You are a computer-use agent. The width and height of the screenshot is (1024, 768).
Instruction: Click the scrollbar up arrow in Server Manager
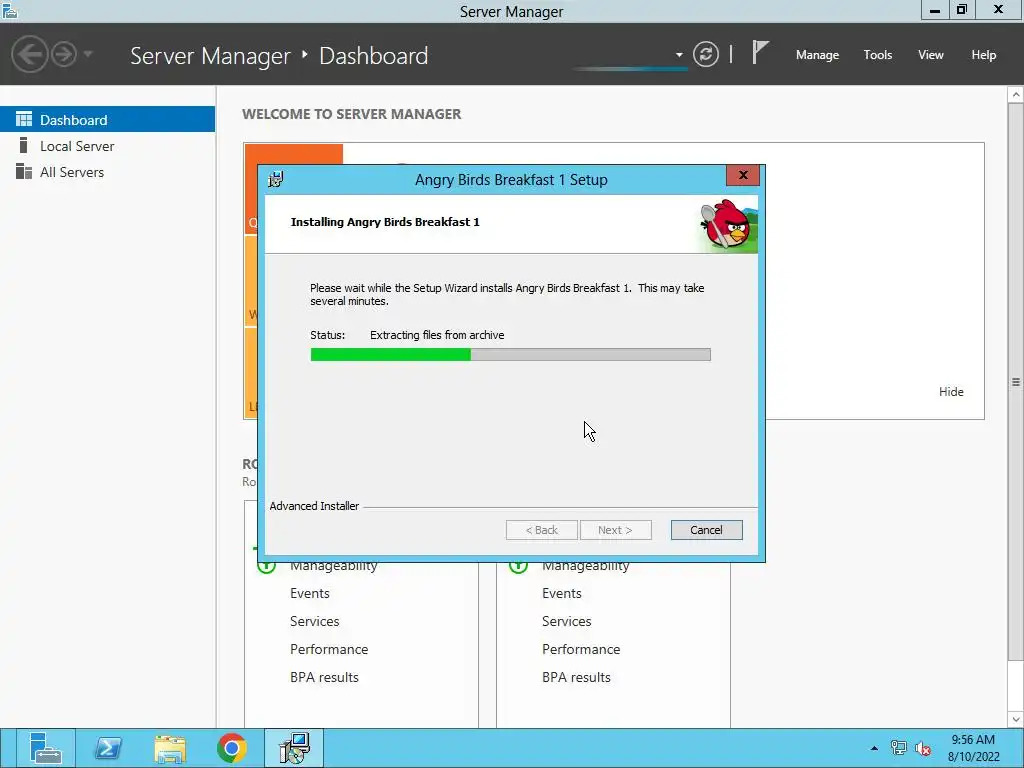tap(1016, 95)
